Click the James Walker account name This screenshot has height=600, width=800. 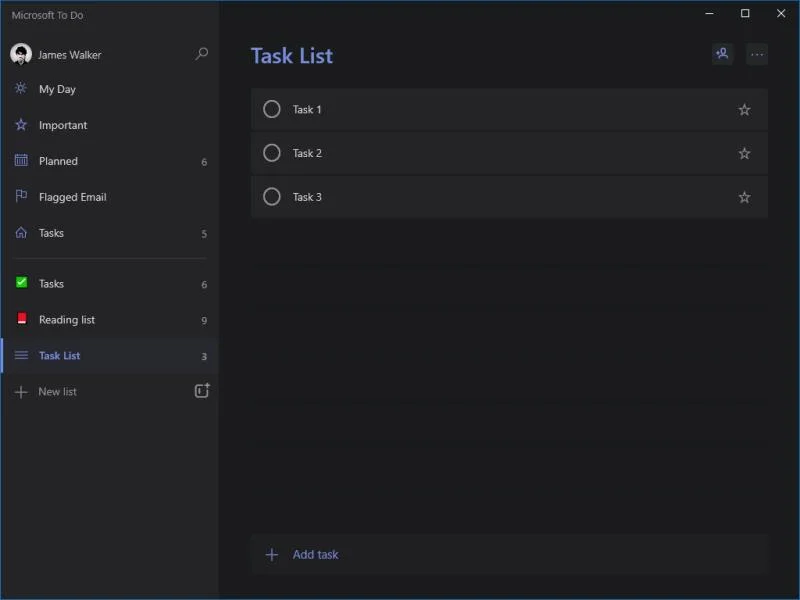(69, 55)
